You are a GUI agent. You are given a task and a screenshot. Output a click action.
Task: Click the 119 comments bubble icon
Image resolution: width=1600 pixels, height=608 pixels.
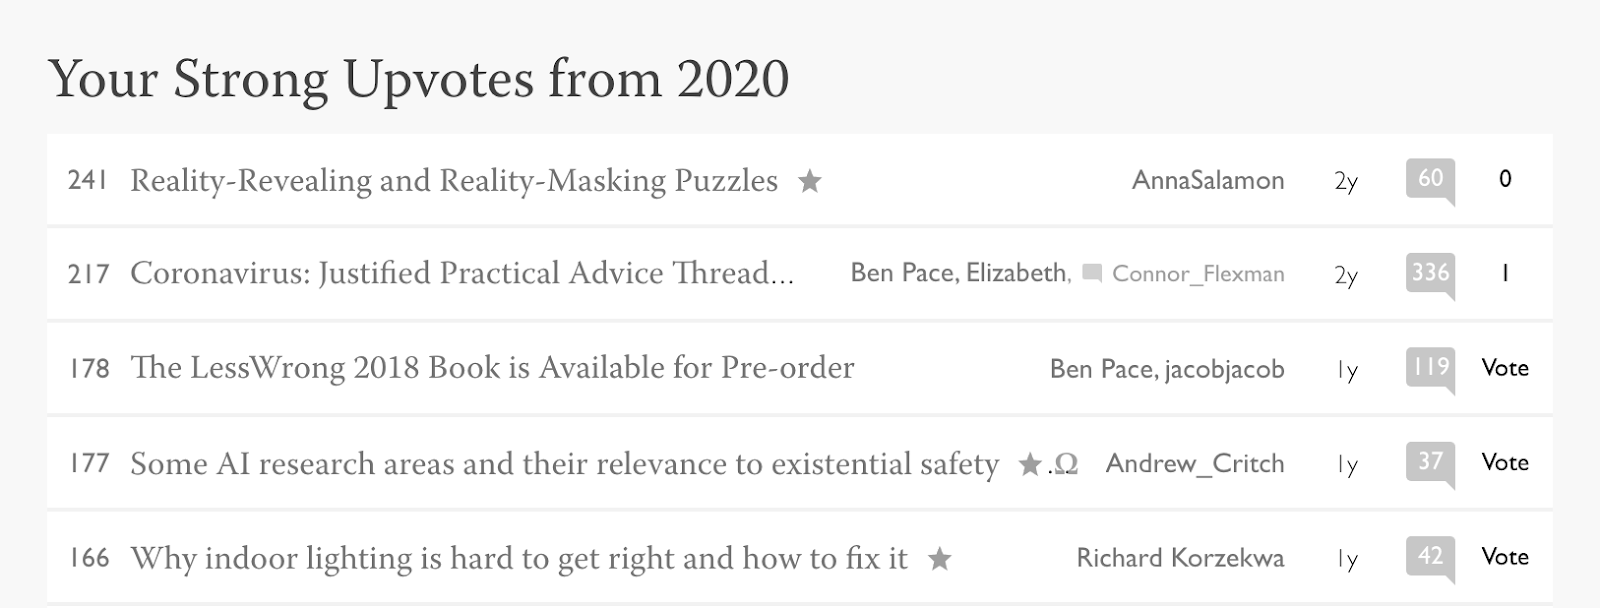pos(1430,369)
